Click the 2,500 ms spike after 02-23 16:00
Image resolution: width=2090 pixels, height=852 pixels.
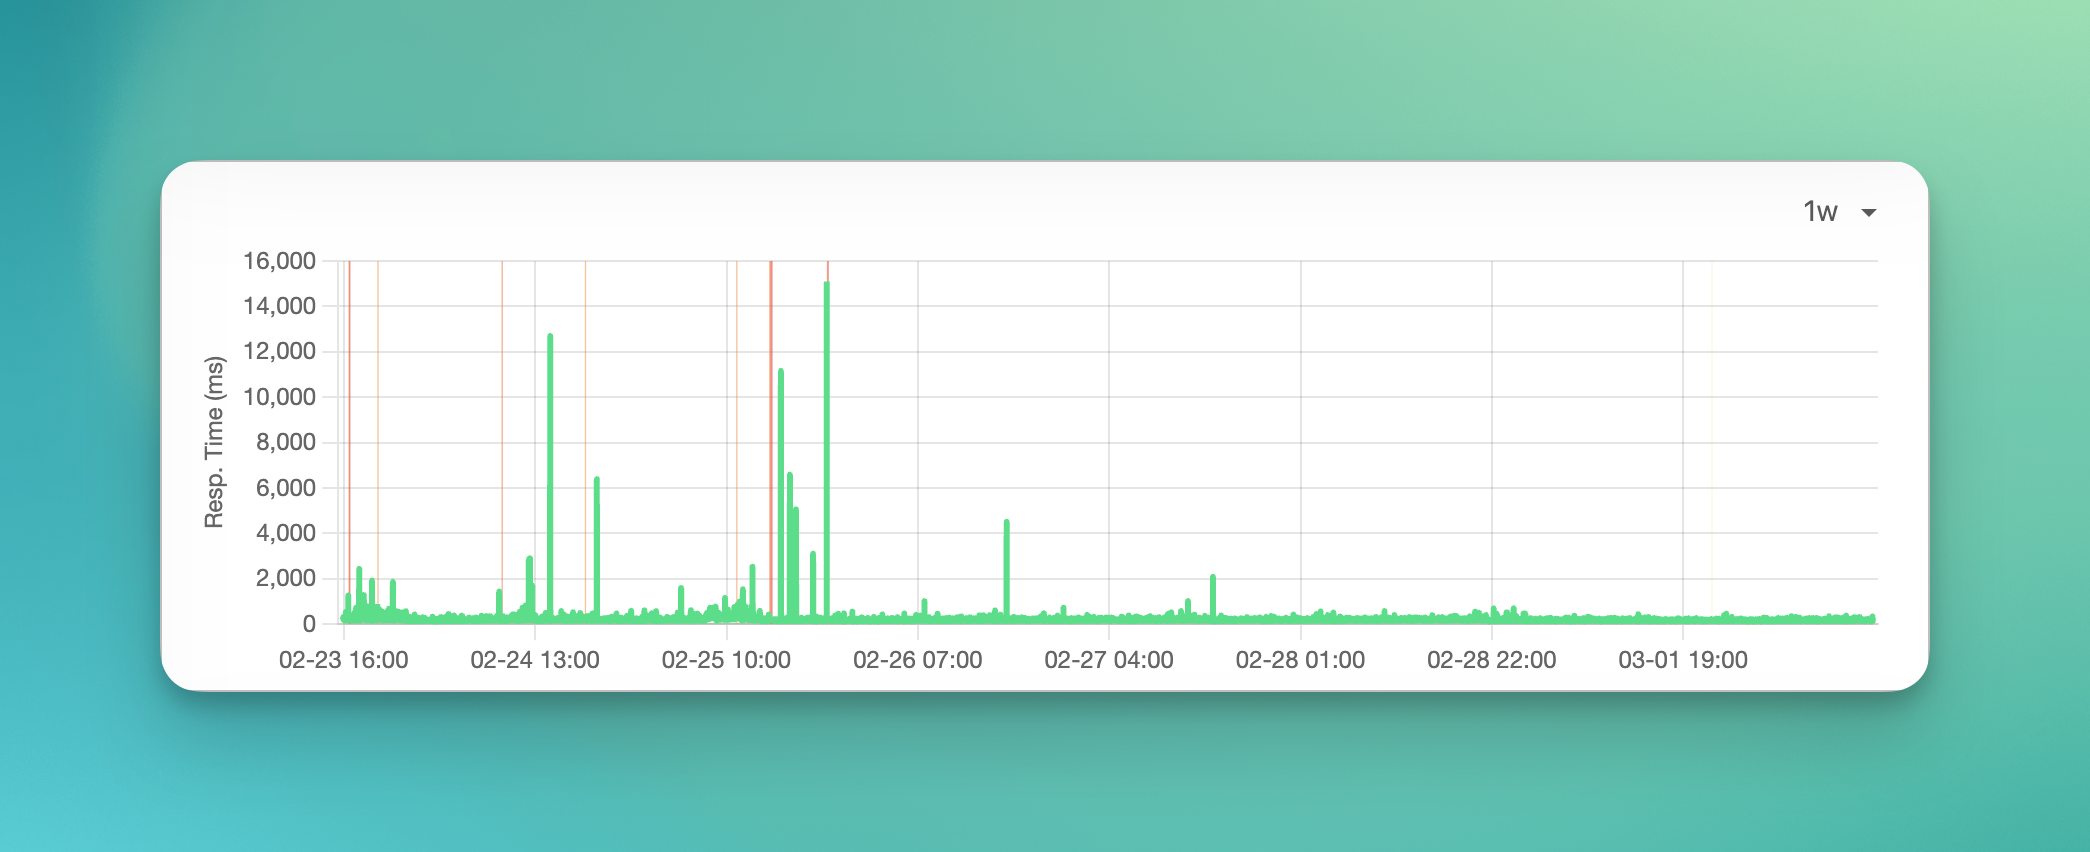[x=359, y=572]
